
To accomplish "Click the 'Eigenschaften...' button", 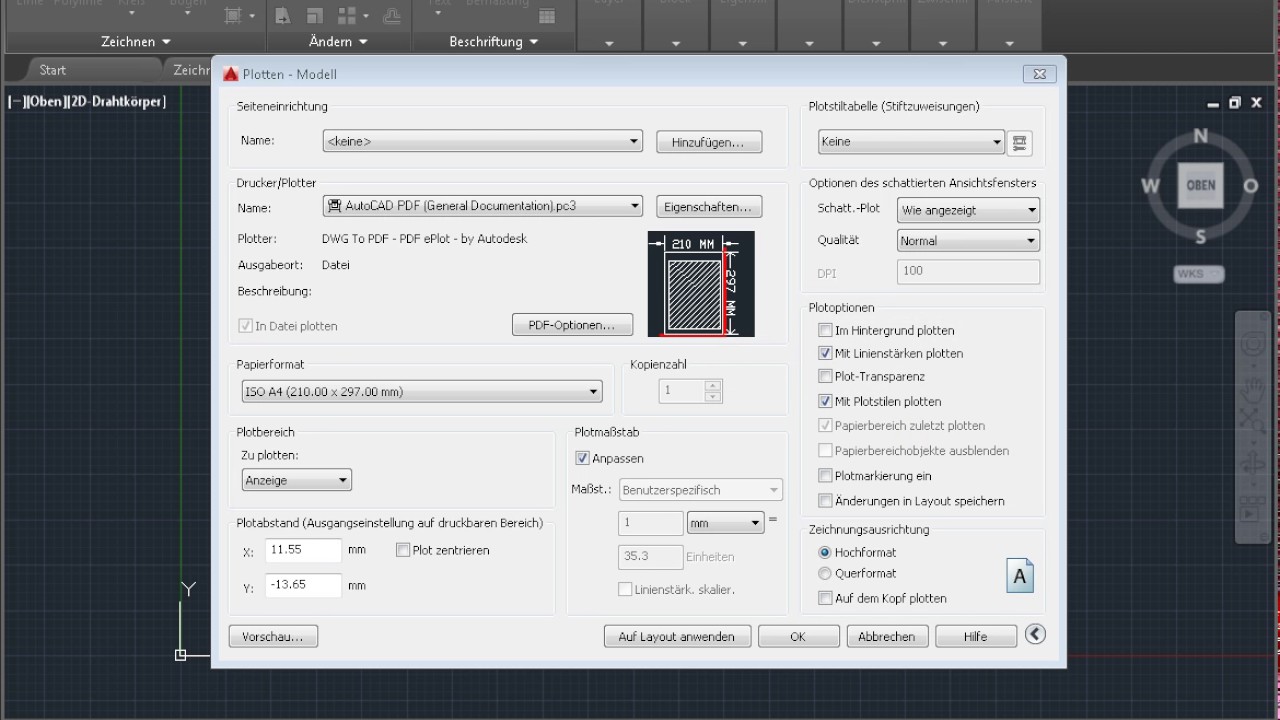I will [709, 207].
